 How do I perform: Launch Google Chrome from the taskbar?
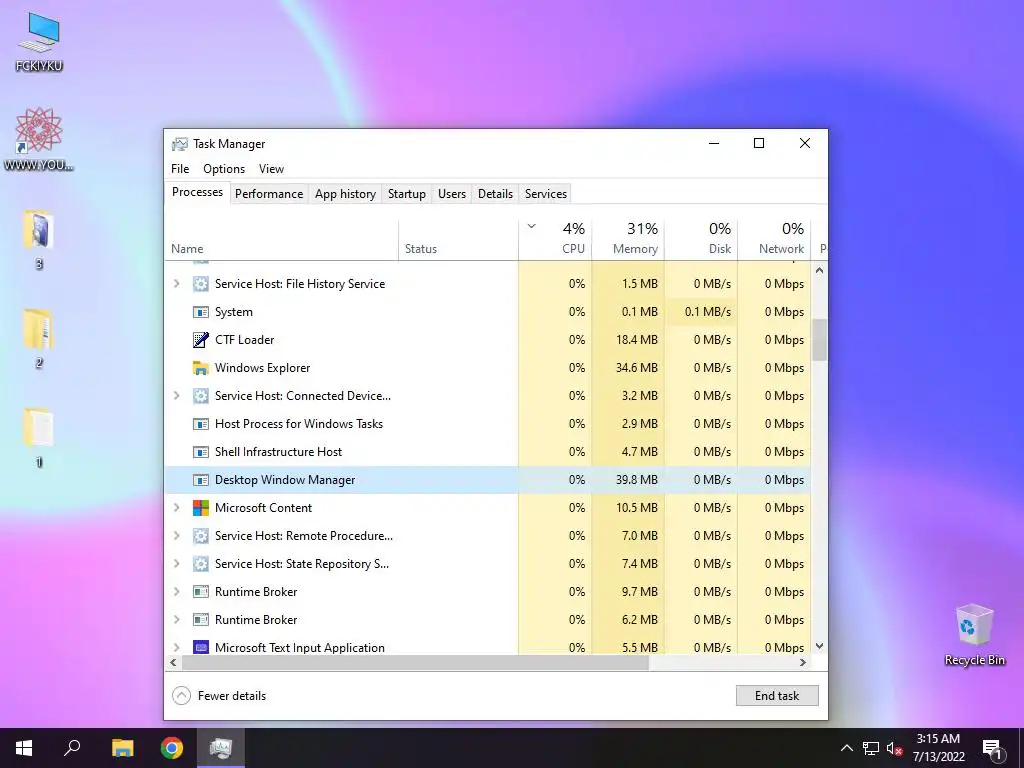172,748
